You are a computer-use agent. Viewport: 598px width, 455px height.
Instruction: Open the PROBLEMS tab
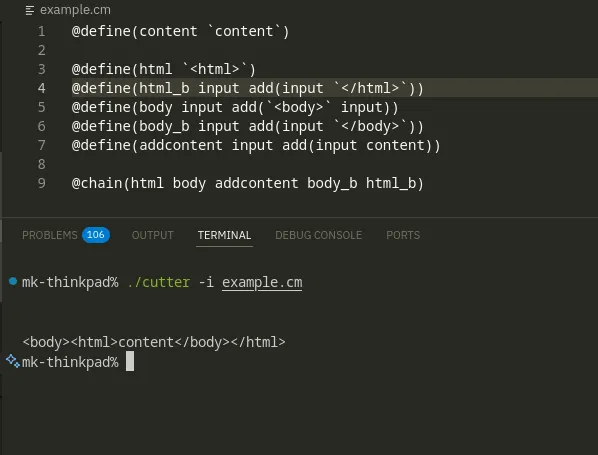click(x=50, y=235)
